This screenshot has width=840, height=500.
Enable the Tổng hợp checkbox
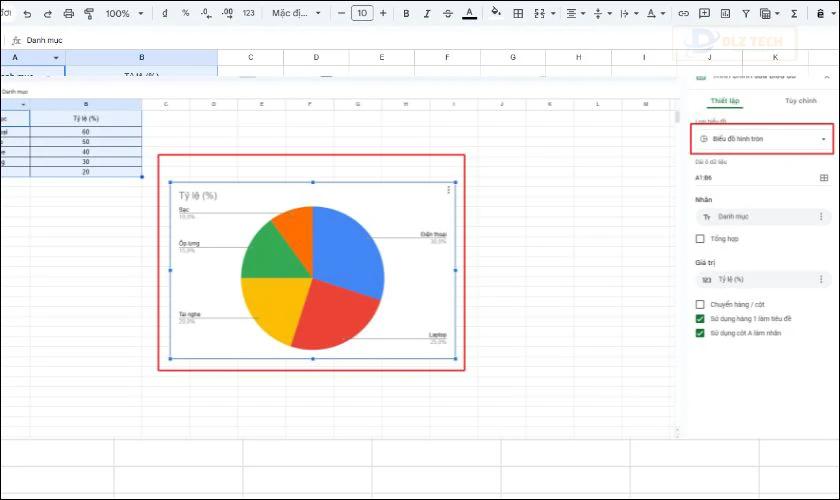[700, 238]
